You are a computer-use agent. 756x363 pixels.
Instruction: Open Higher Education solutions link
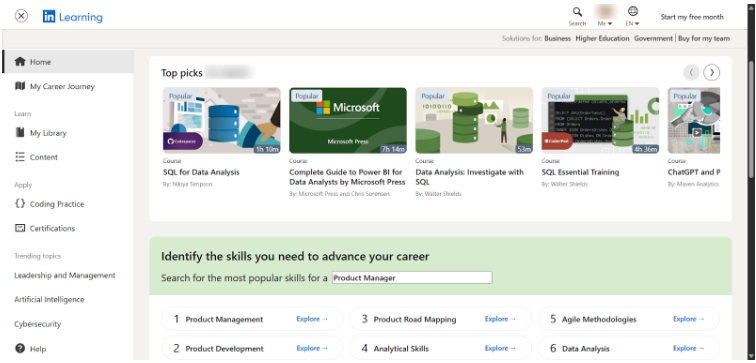pyautogui.click(x=602, y=39)
